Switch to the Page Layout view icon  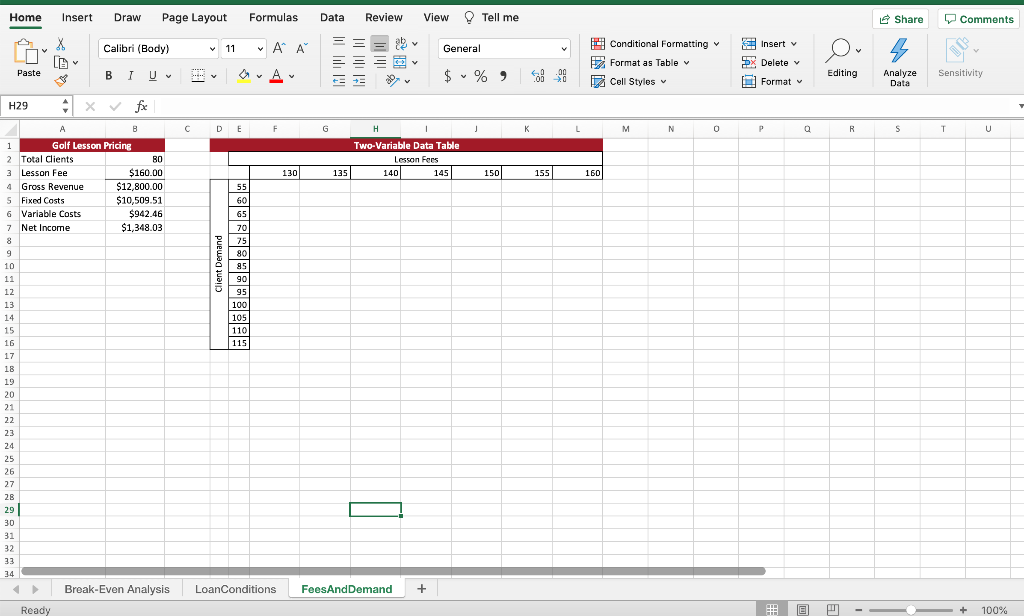coord(803,609)
